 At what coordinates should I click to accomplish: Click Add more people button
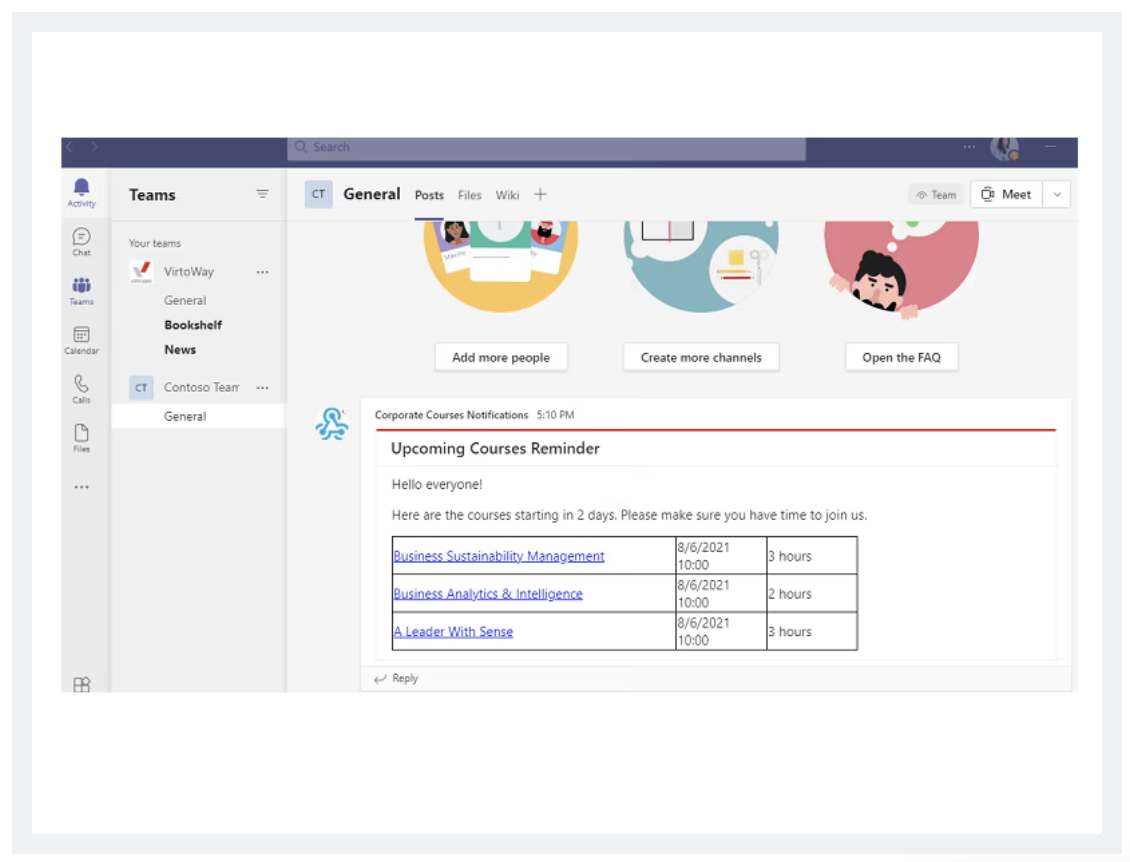[501, 357]
